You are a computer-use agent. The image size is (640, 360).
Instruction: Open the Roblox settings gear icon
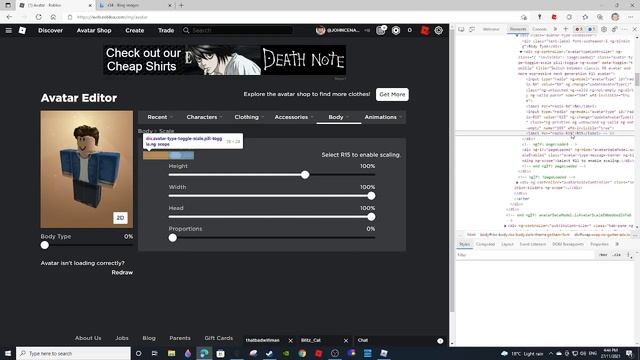tap(439, 30)
